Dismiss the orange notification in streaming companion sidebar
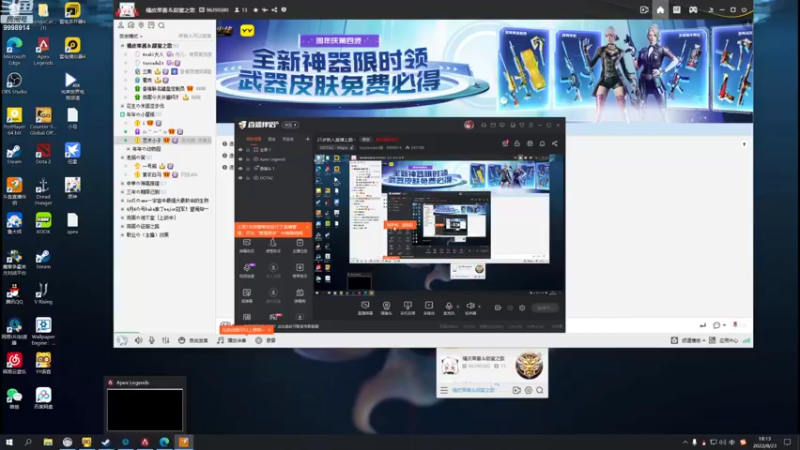The image size is (800, 450). coord(307,227)
